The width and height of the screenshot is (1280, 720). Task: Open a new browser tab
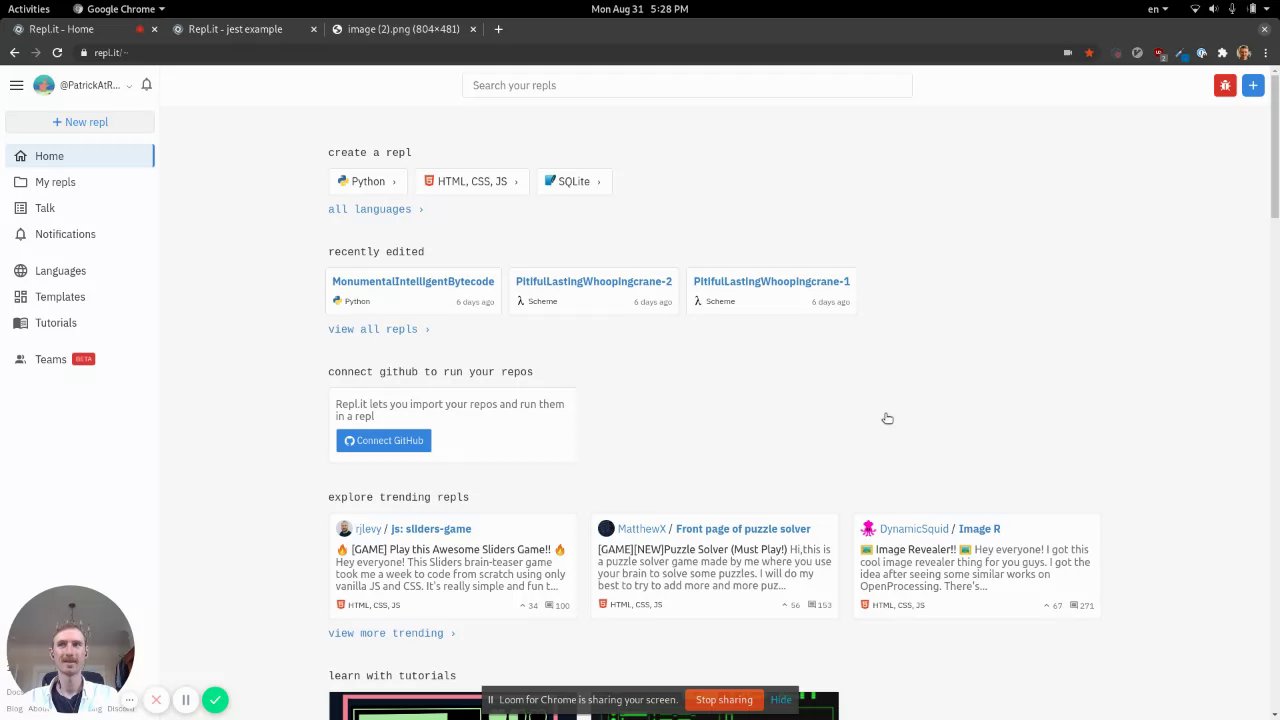tap(499, 29)
